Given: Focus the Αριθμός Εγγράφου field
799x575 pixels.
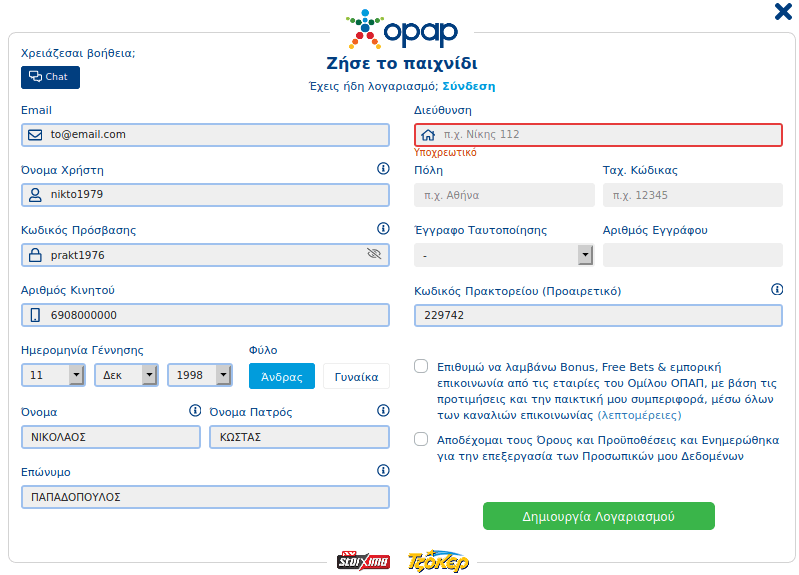Looking at the screenshot, I should 693,255.
